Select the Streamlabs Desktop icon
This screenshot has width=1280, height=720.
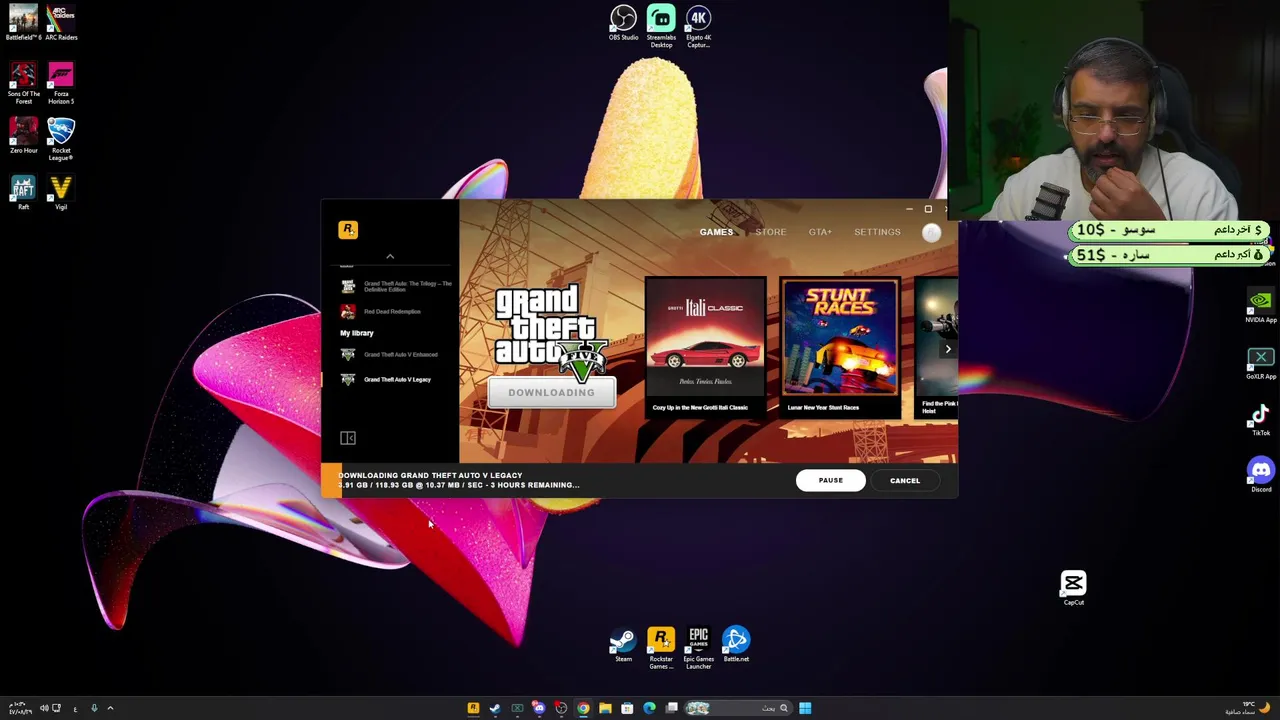point(661,26)
